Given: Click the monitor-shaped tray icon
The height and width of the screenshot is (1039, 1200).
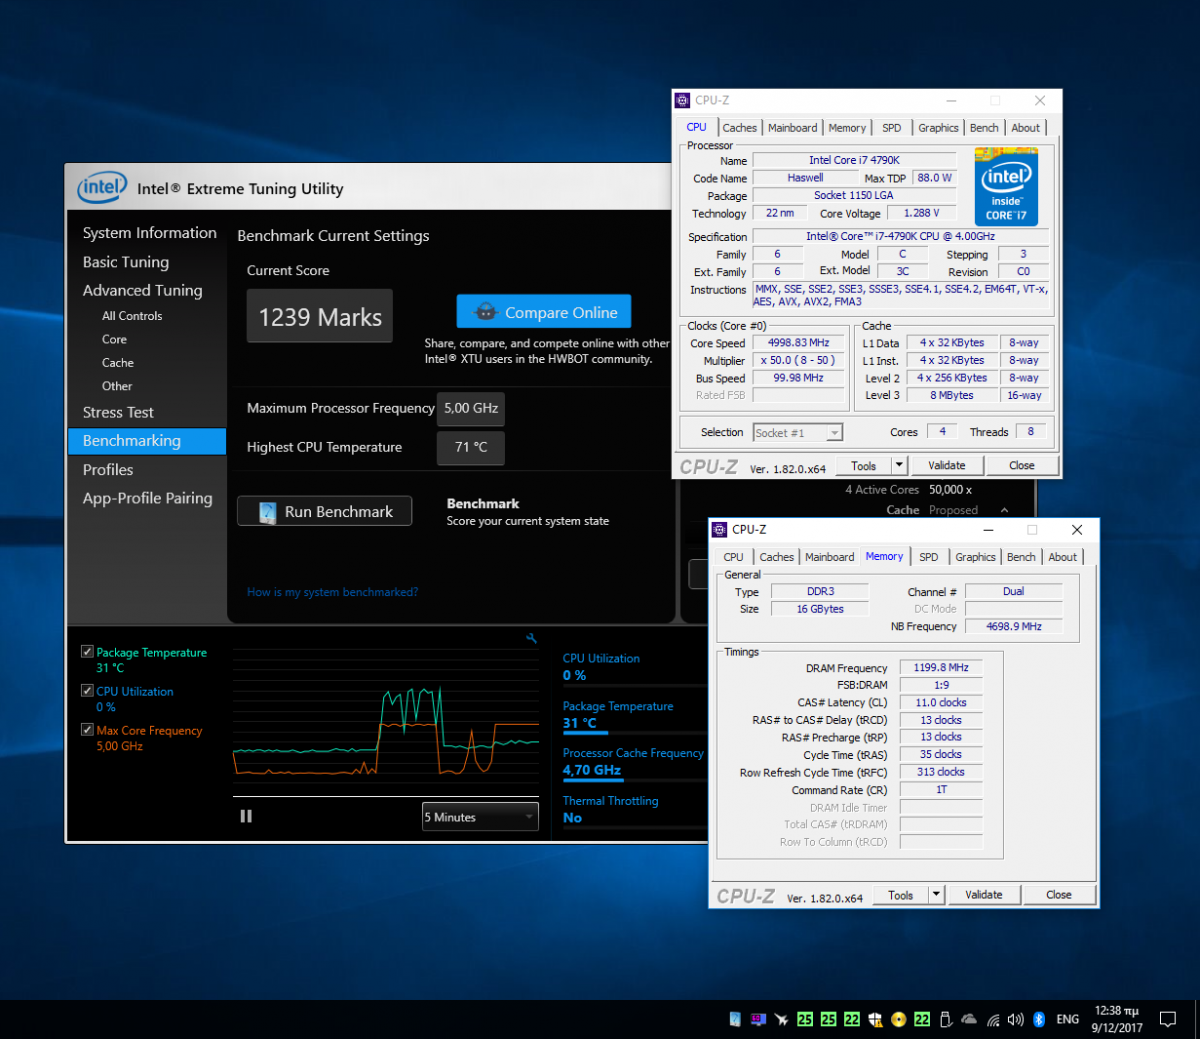Looking at the screenshot, I should pos(758,1020).
